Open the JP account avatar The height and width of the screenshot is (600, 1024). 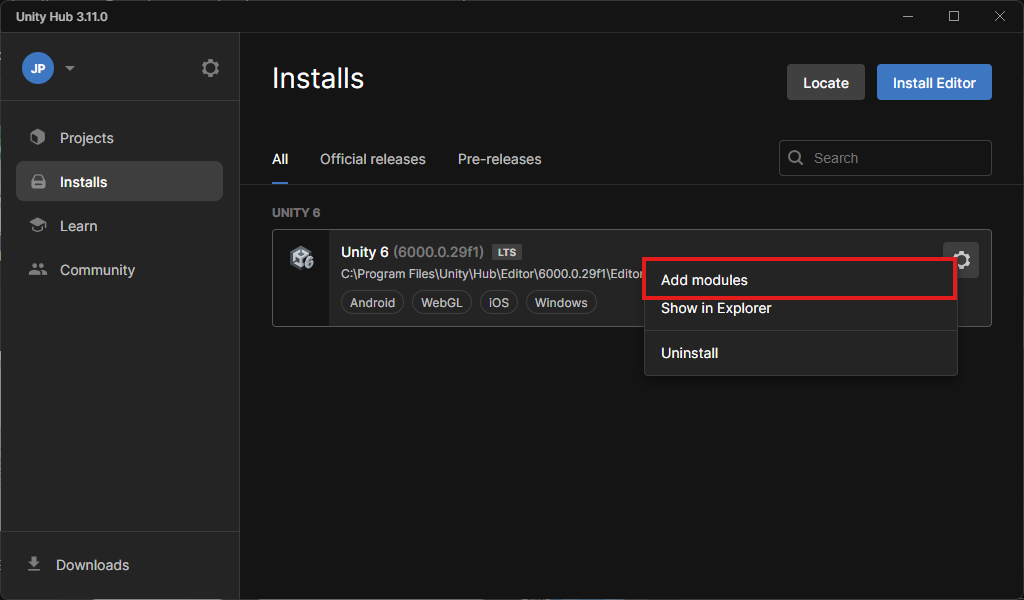click(38, 68)
